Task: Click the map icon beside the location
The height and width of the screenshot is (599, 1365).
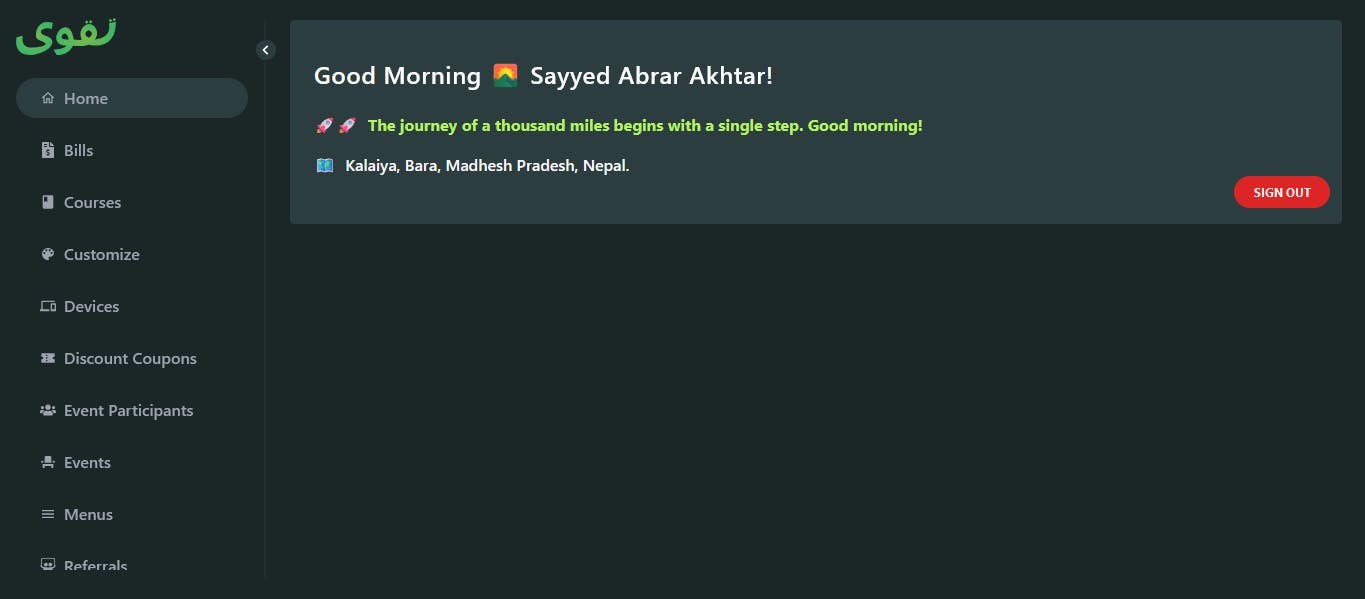Action: [324, 165]
